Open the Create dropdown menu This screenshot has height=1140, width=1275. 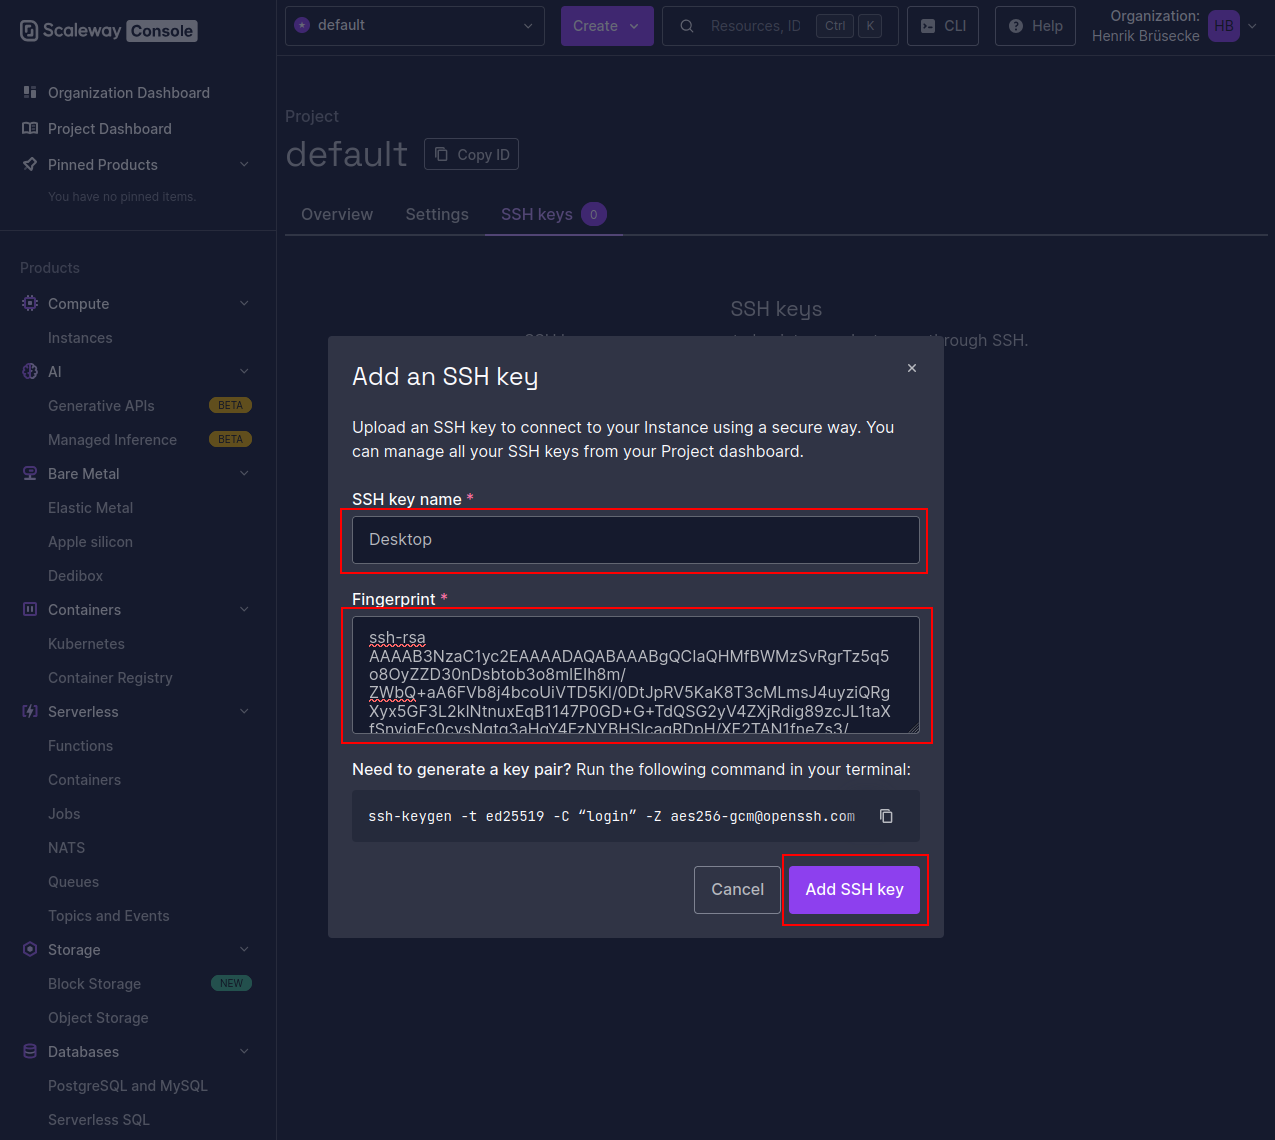[x=607, y=26]
